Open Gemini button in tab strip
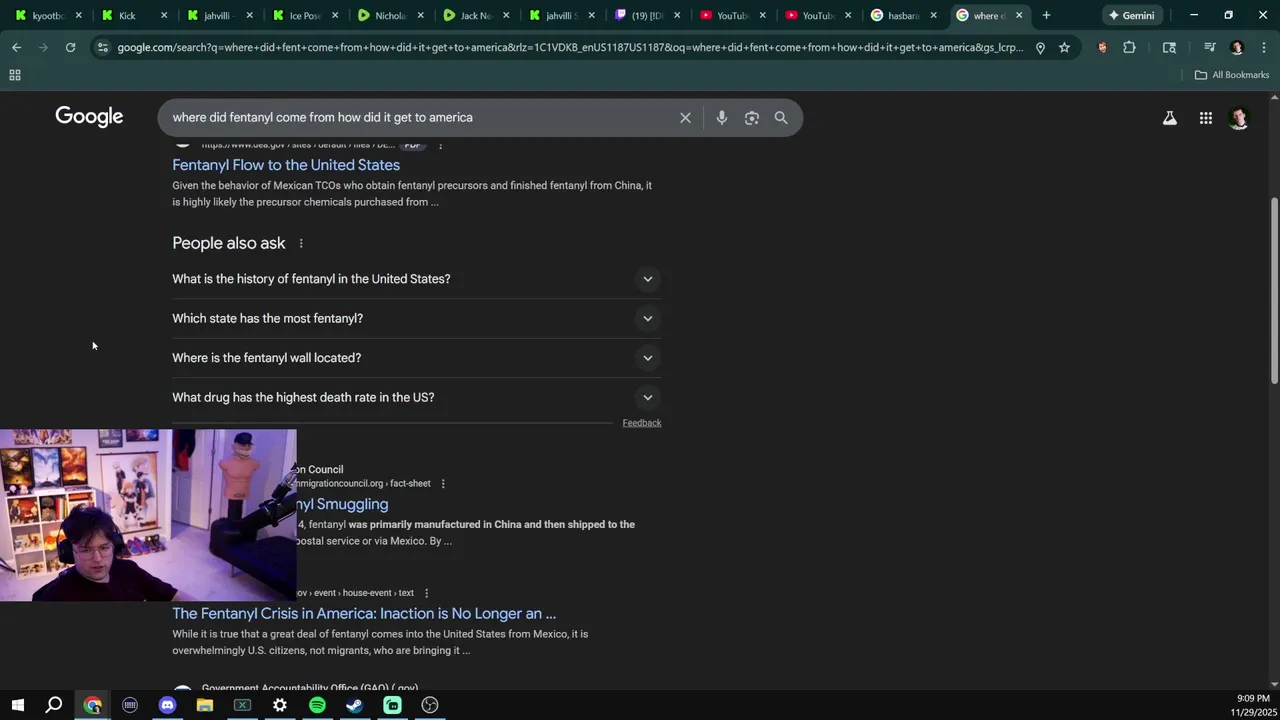This screenshot has height=720, width=1280. click(x=1131, y=15)
